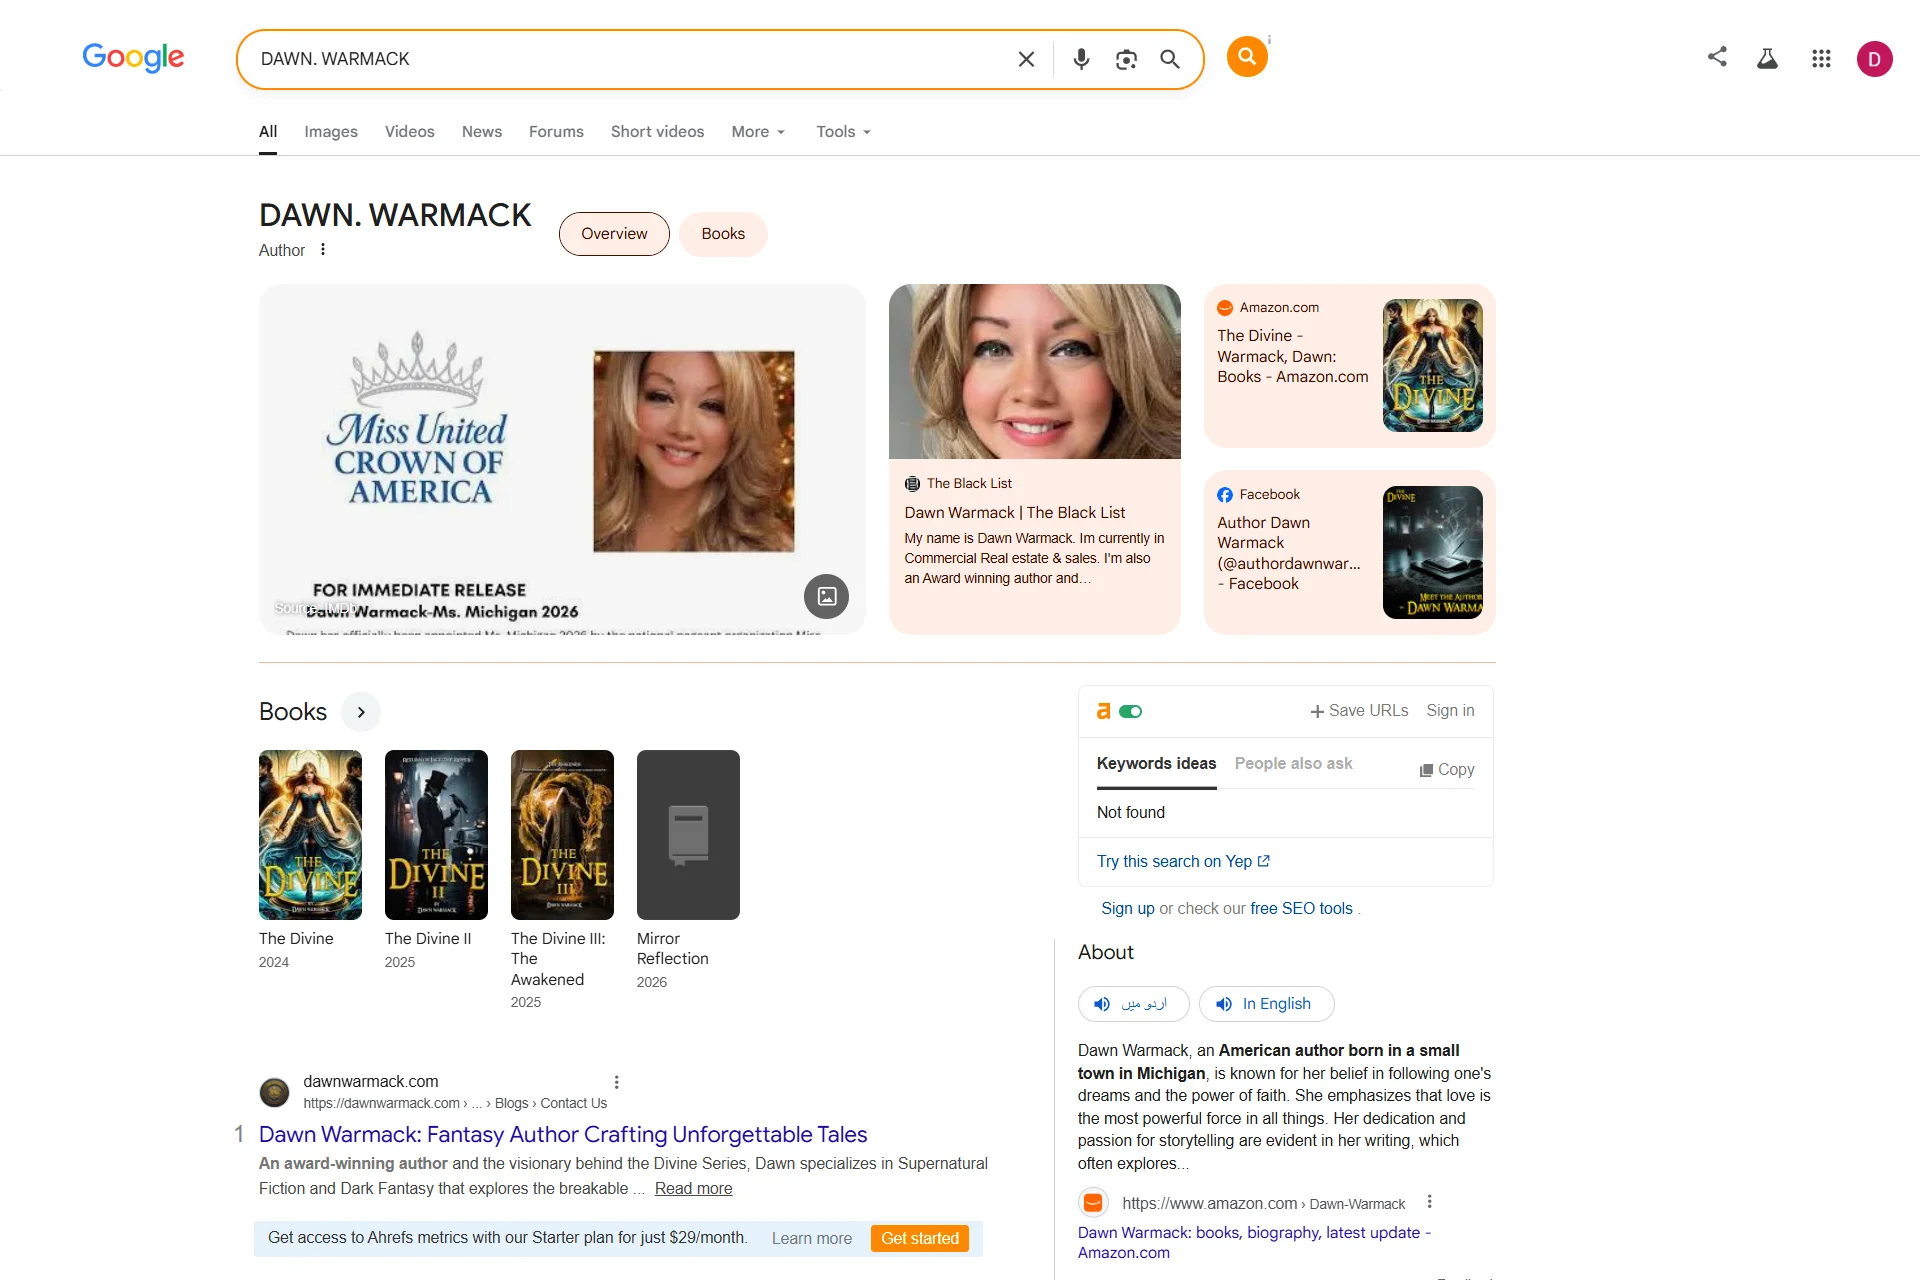Click Sign in on Ahrefs panel
Viewport: 1920px width, 1280px height.
coord(1450,711)
